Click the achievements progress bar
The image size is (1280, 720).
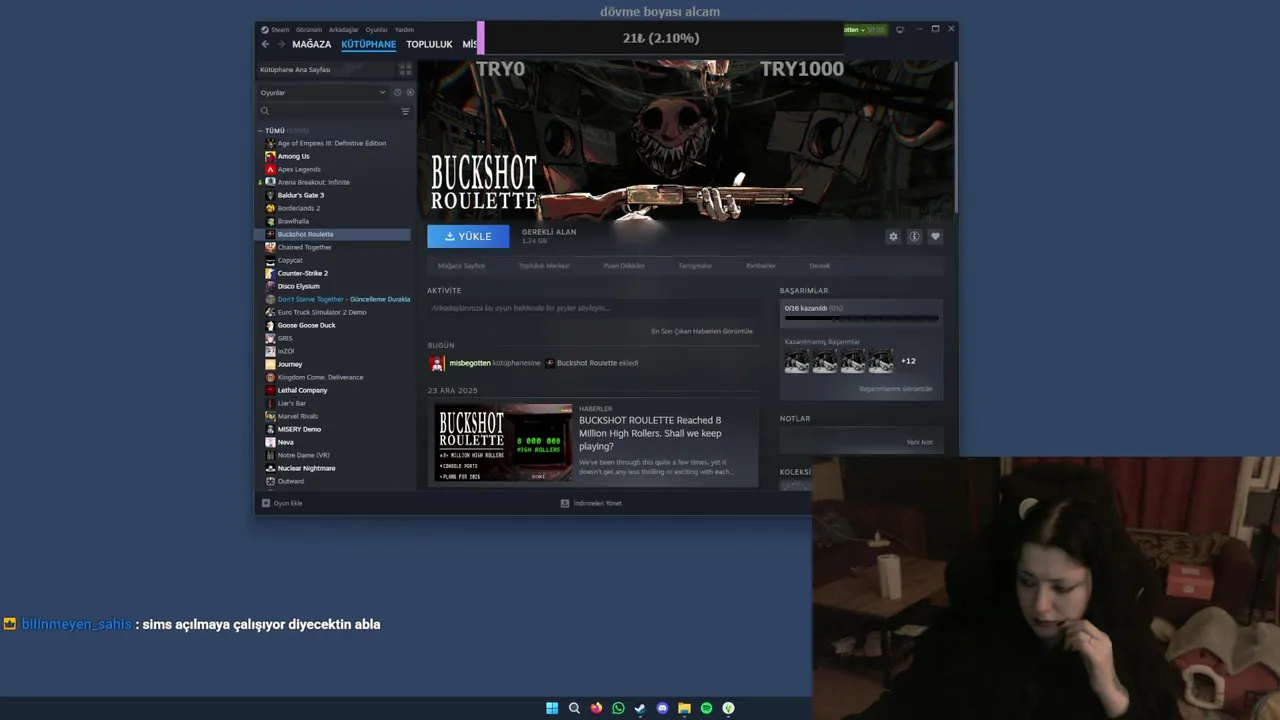[x=861, y=320]
